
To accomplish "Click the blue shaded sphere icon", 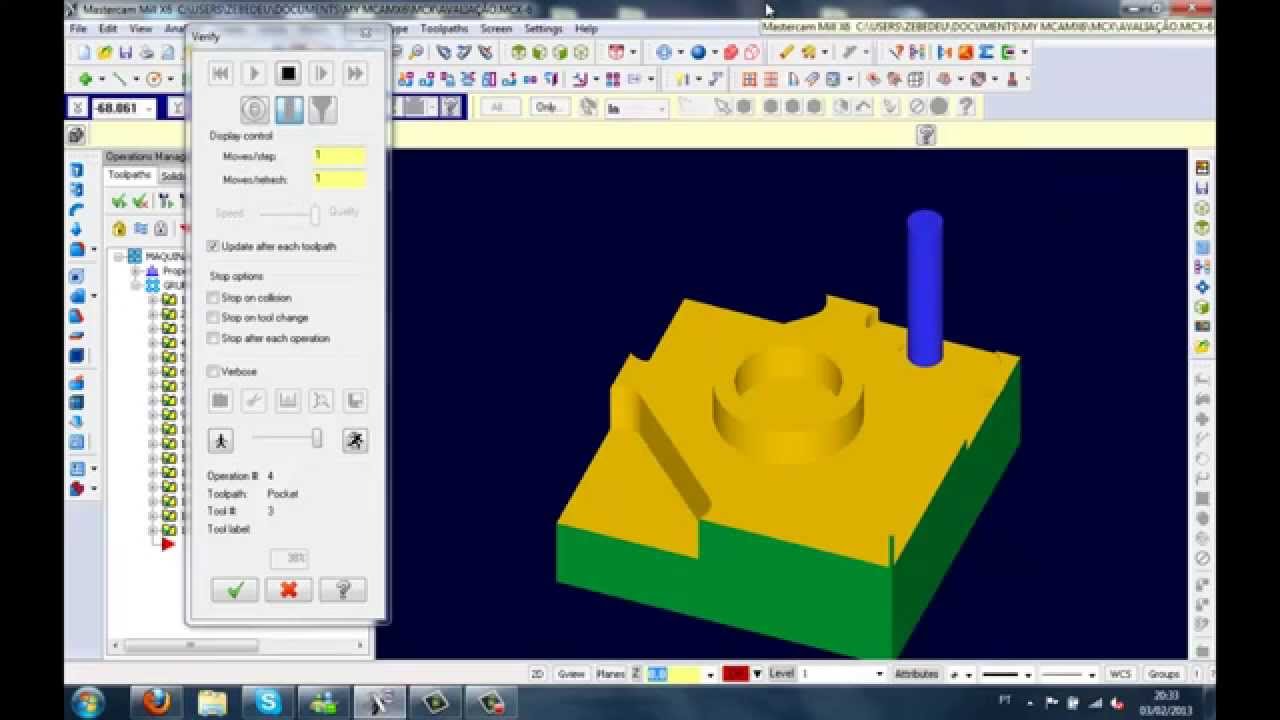I will (x=698, y=53).
